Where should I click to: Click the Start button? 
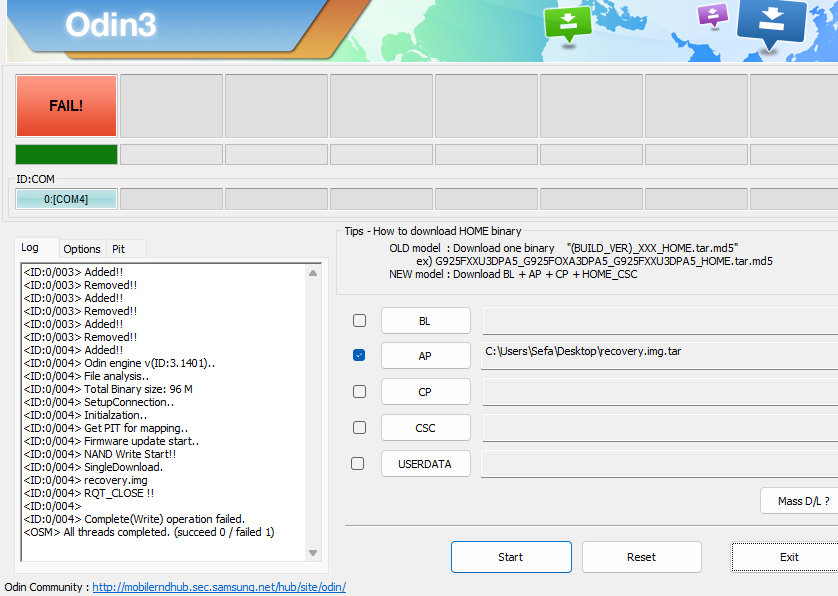[511, 557]
